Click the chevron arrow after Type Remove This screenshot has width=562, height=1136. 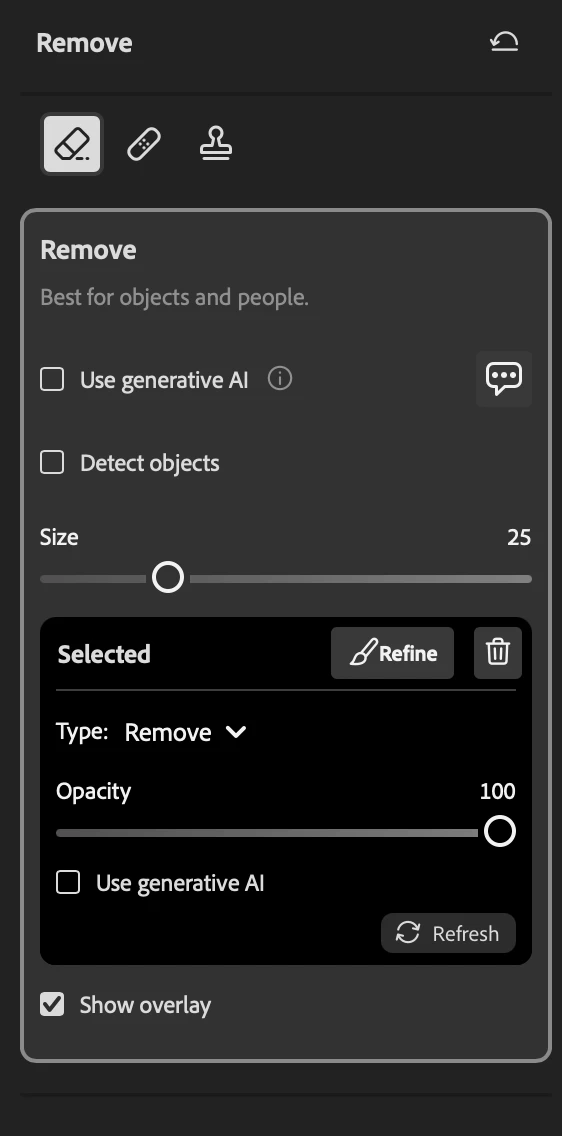coord(236,732)
